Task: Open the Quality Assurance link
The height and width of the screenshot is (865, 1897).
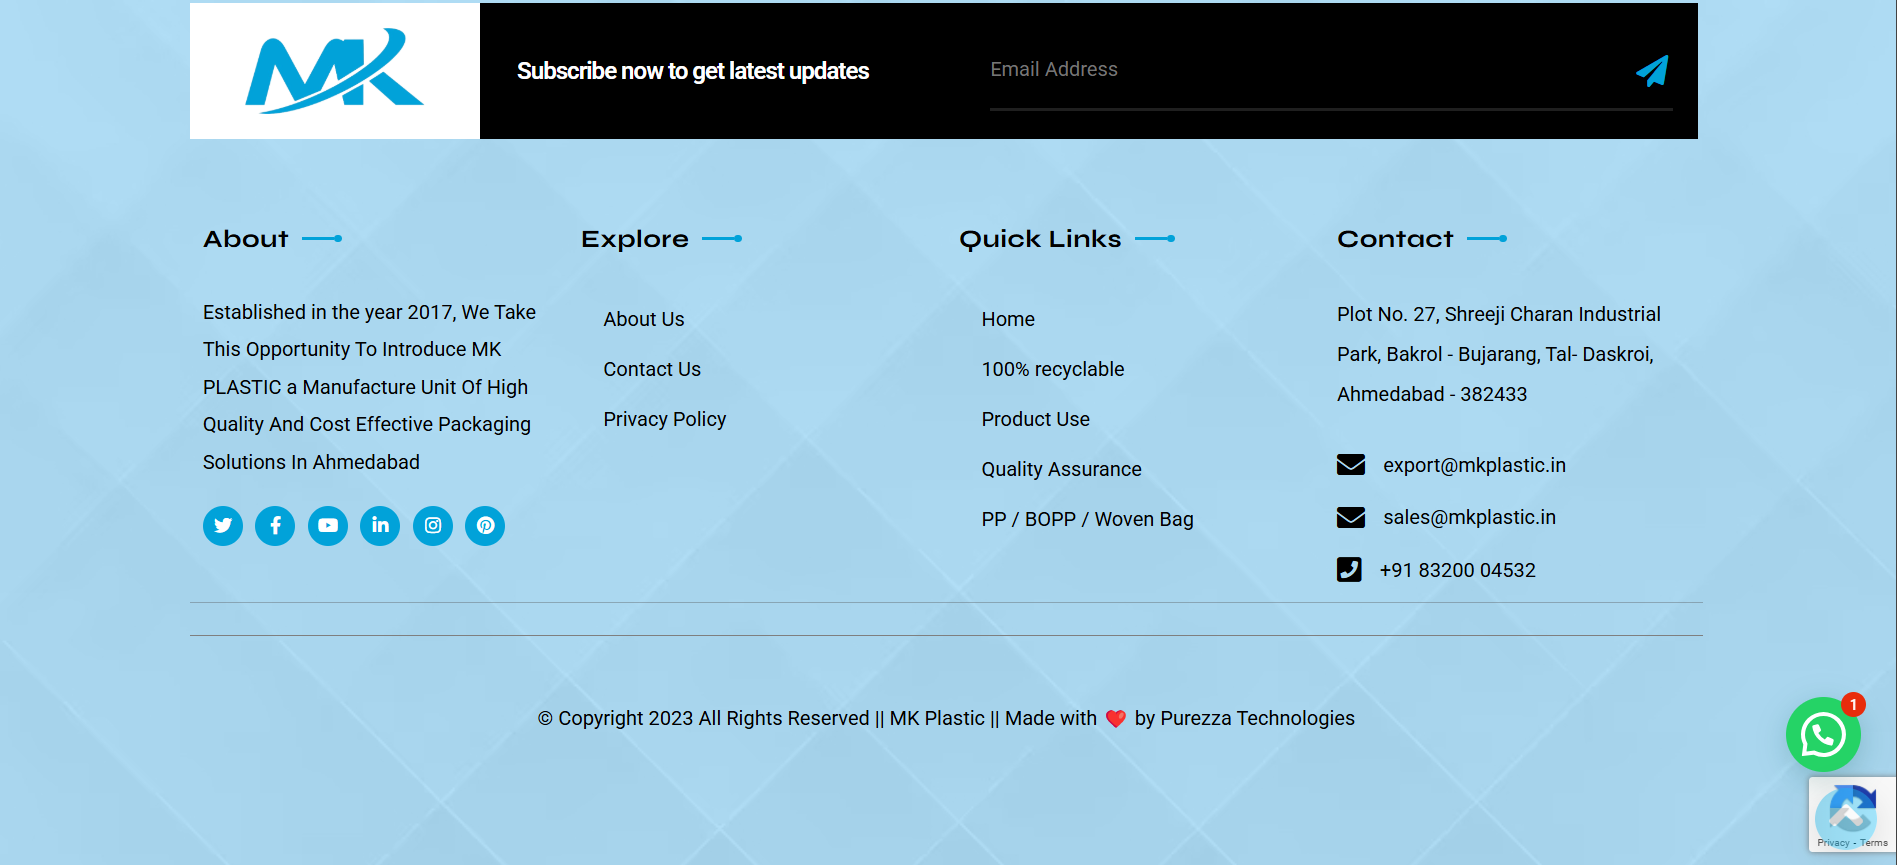Action: click(x=1061, y=469)
